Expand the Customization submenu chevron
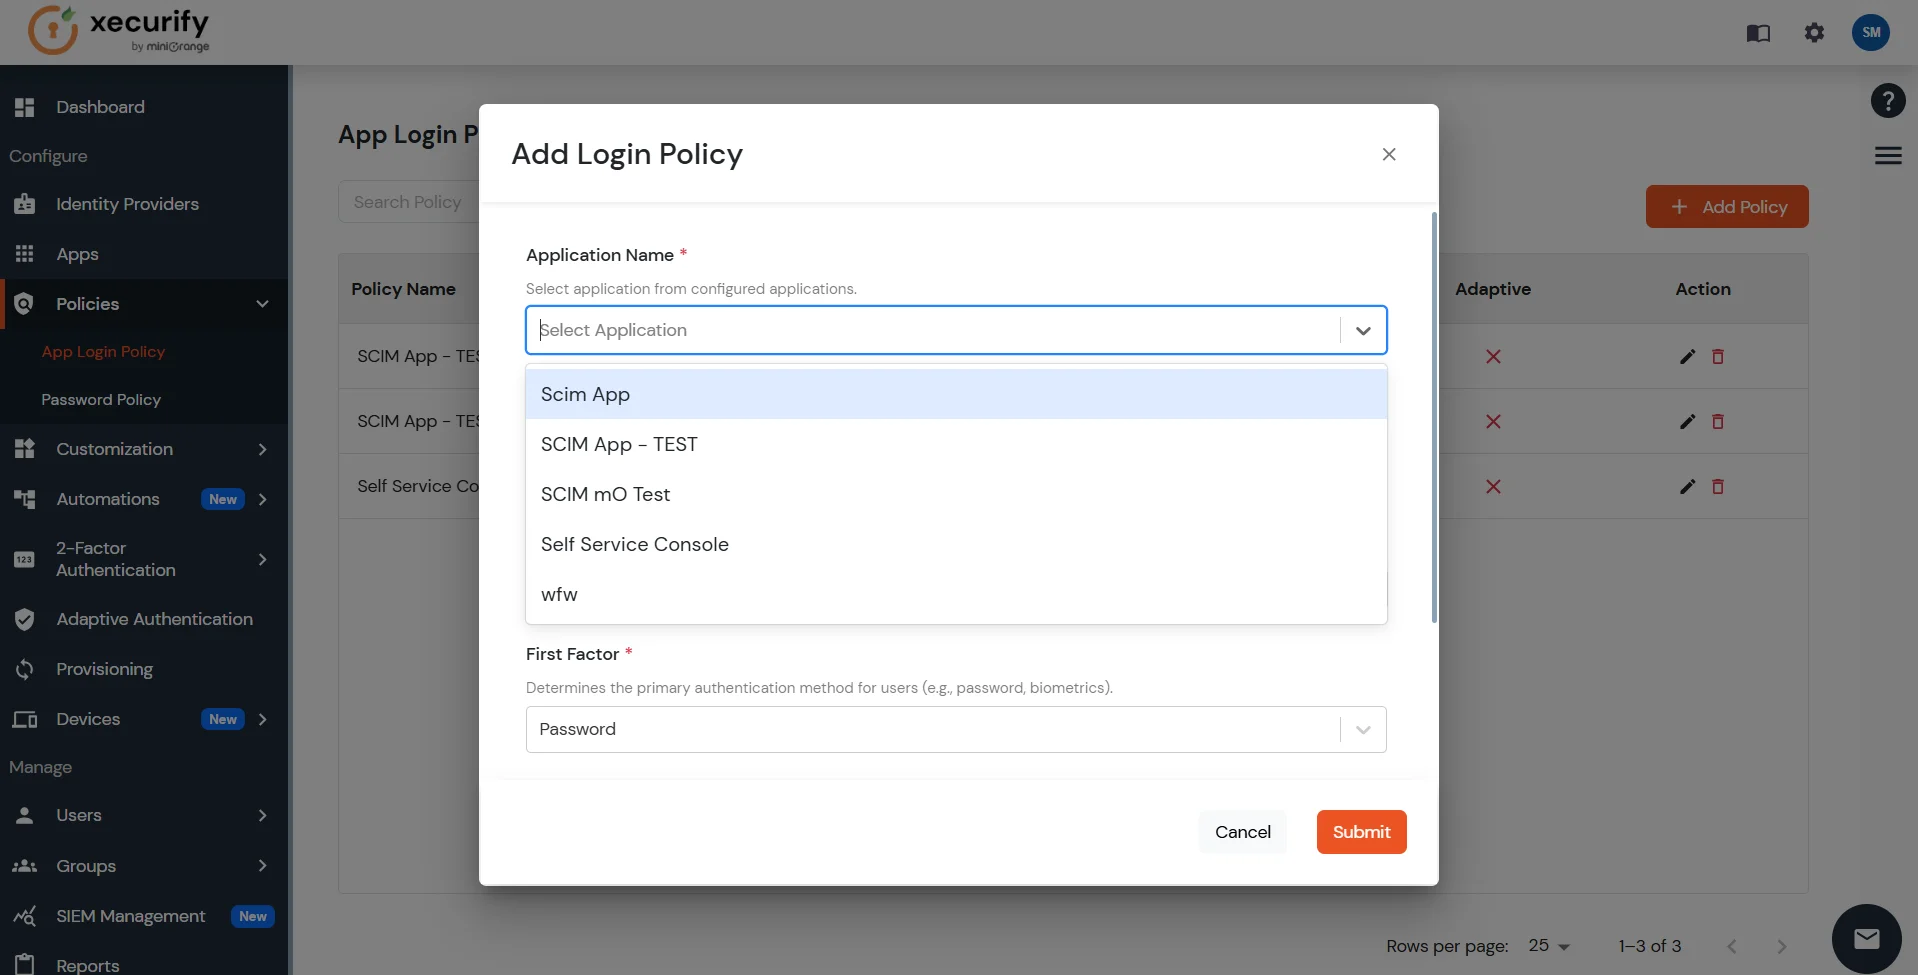The height and width of the screenshot is (975, 1918). pyautogui.click(x=262, y=449)
